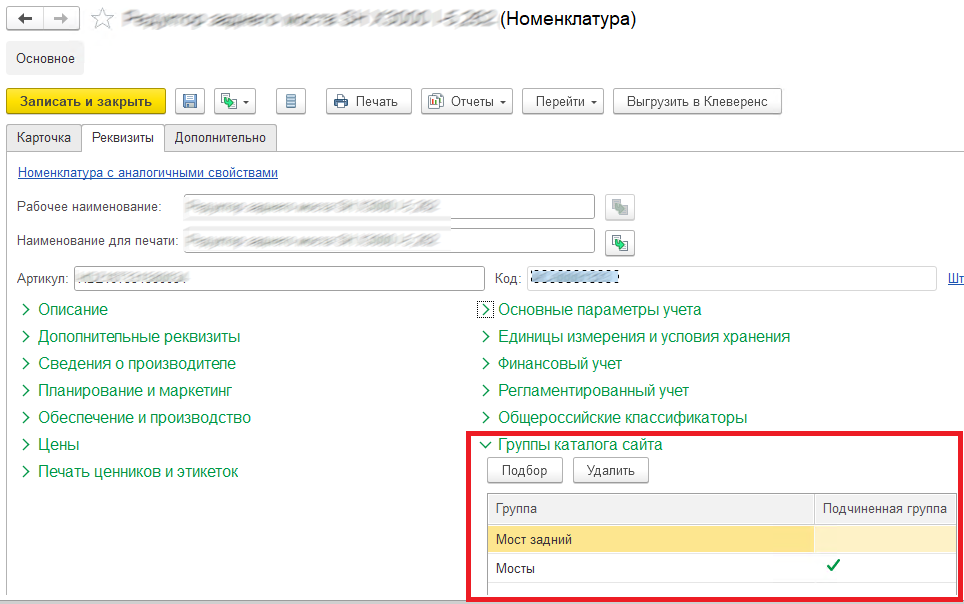Click Записать и закрыть
The height and width of the screenshot is (604, 964).
tap(86, 101)
